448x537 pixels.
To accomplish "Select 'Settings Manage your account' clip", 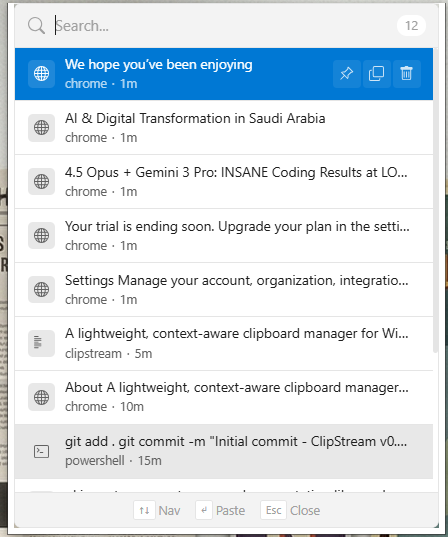I will (x=224, y=289).
